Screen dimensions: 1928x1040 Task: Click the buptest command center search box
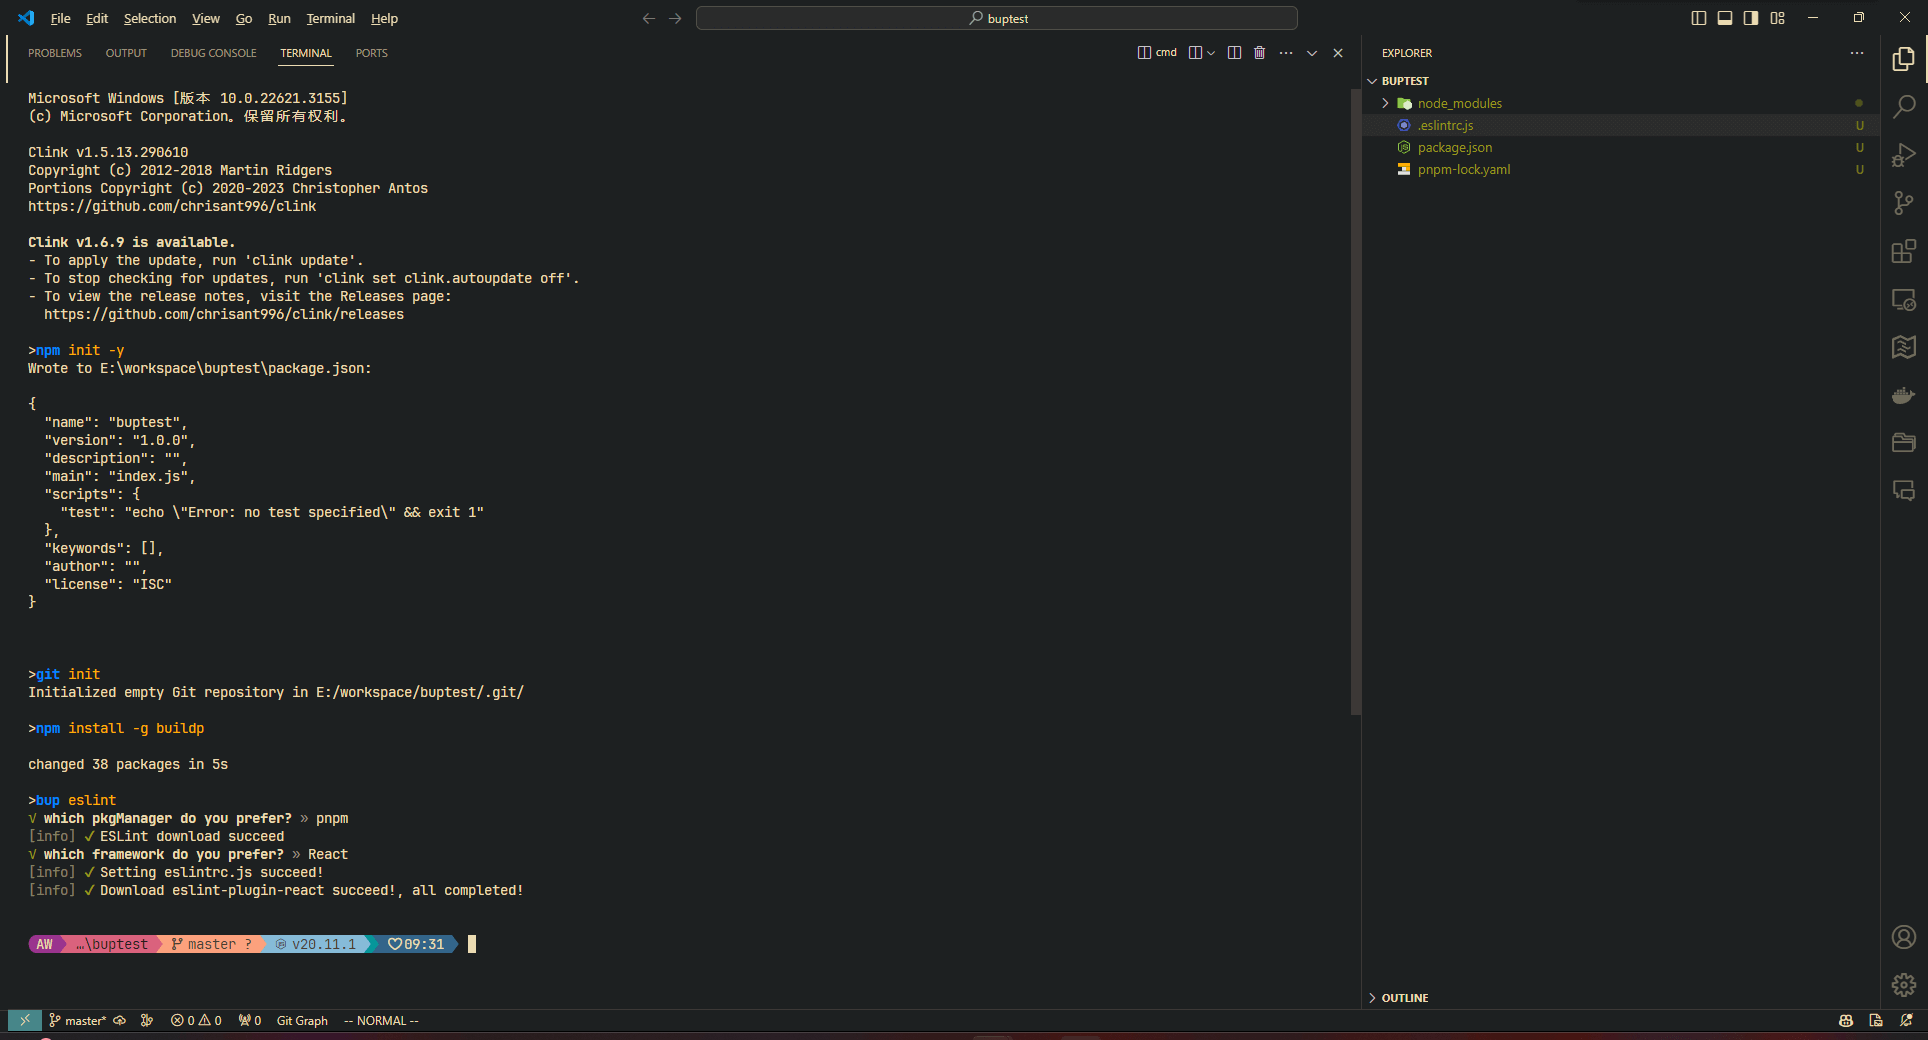pyautogui.click(x=997, y=18)
